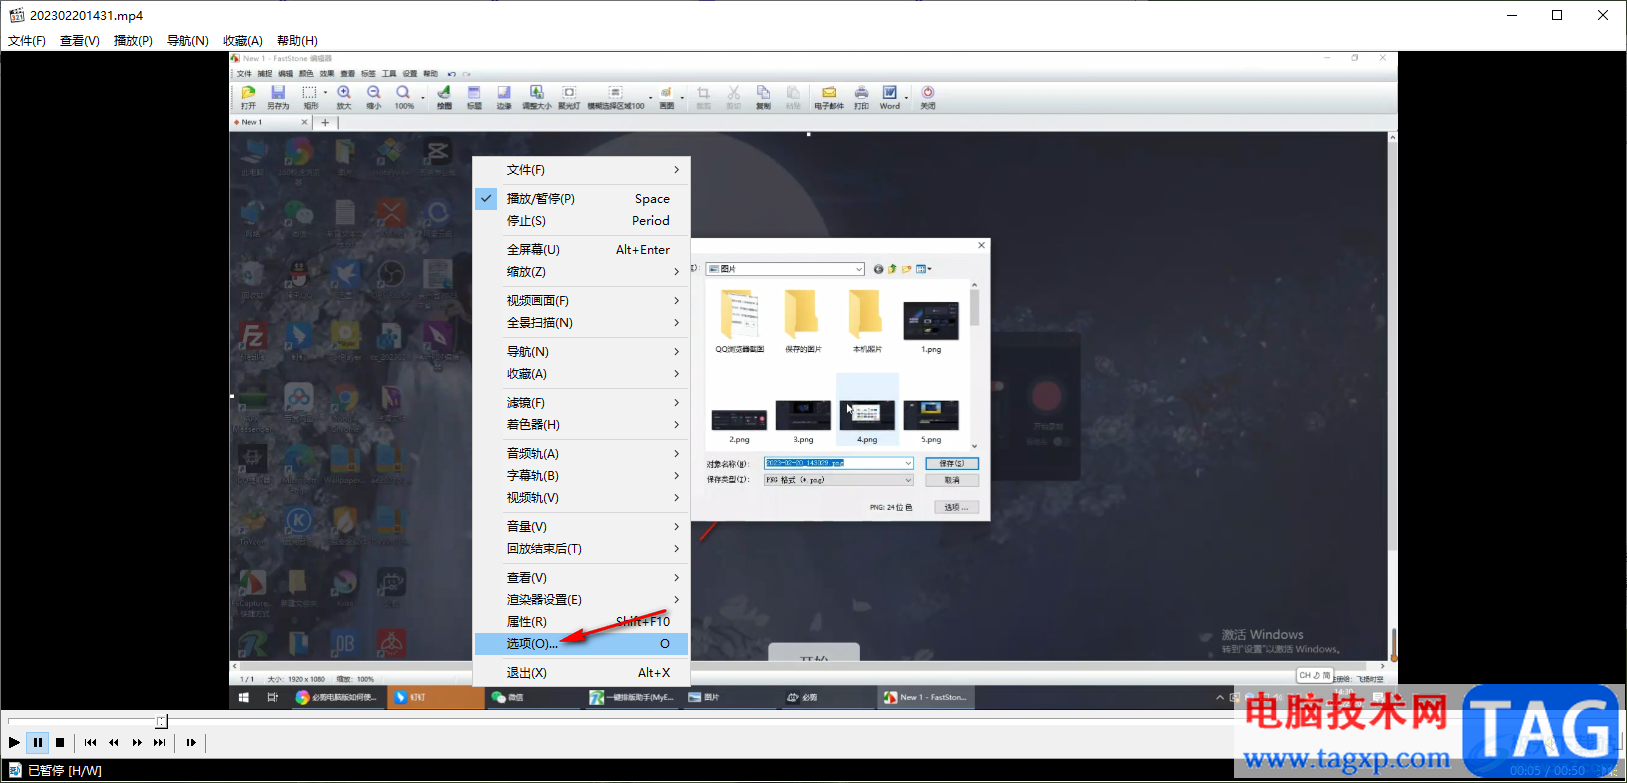1627x783 pixels.
Task: Skip to the previous file button
Action: click(x=91, y=742)
